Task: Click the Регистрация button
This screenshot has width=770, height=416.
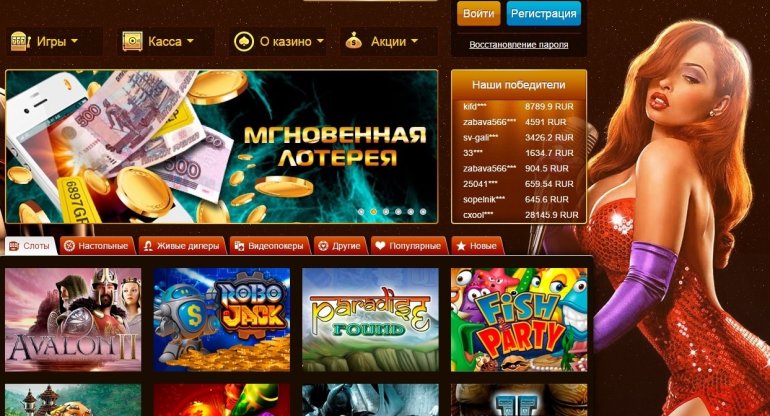Action: click(x=544, y=13)
